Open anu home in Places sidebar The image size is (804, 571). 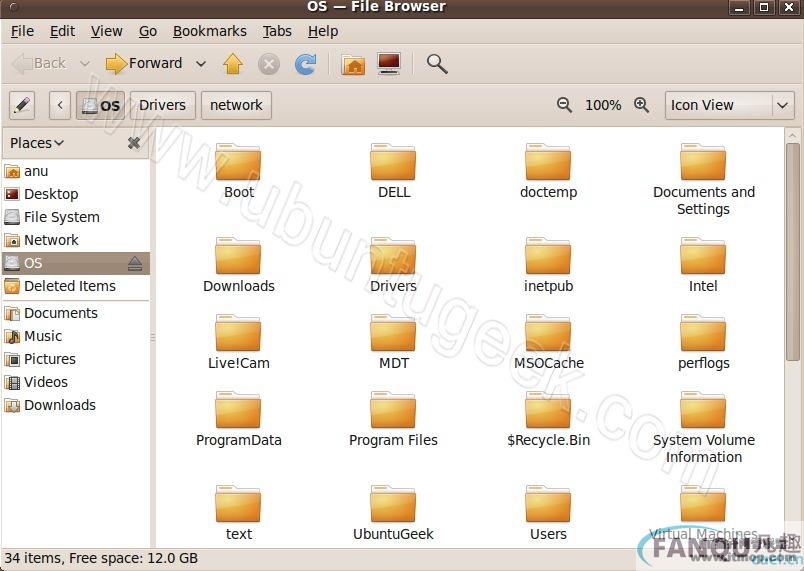coord(75,171)
